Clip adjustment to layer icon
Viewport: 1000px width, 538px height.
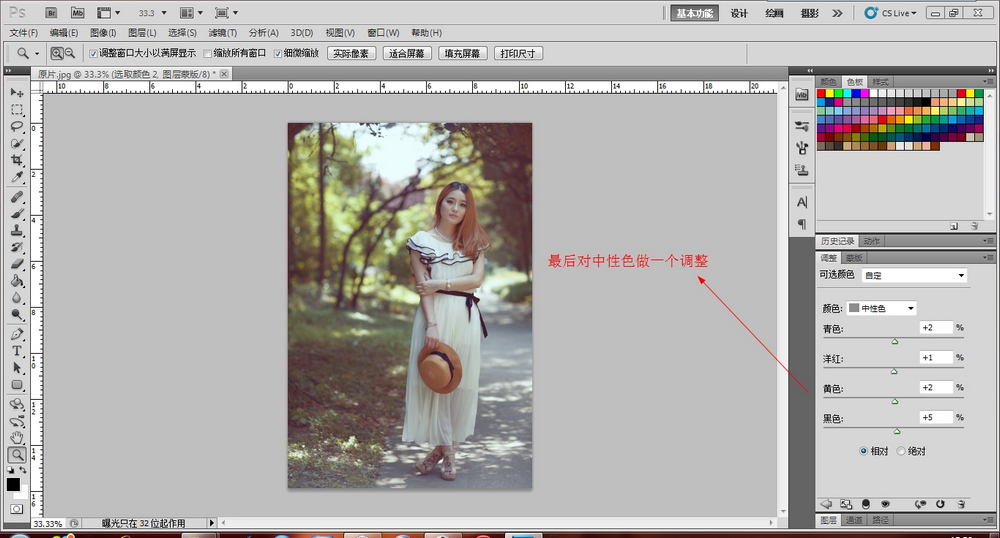[865, 504]
